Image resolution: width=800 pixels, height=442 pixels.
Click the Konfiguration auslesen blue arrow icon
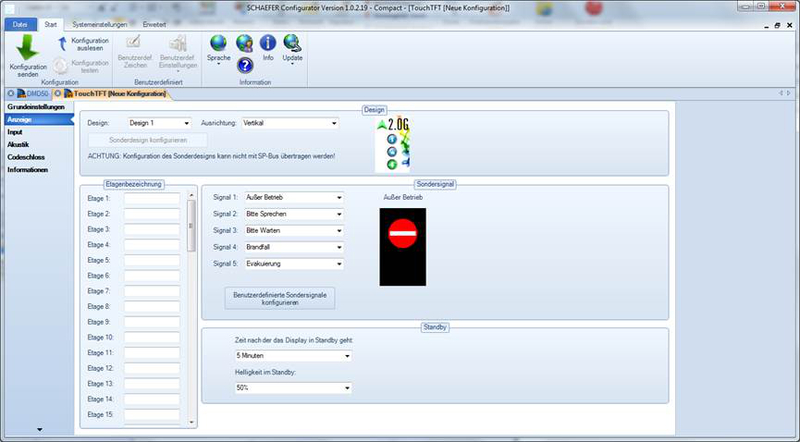click(x=62, y=44)
